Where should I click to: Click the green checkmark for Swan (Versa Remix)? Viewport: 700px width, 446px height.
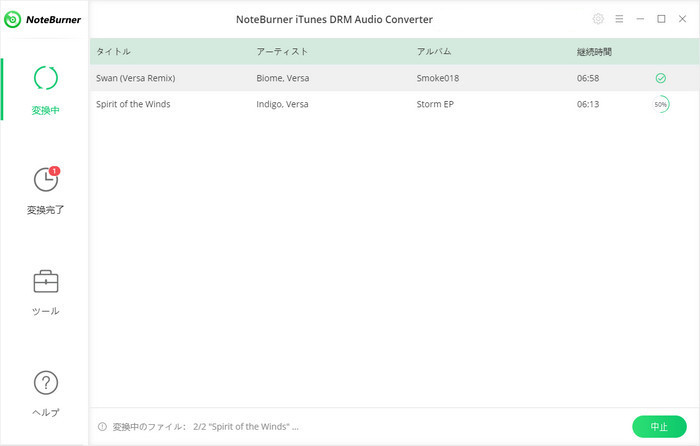pos(661,78)
